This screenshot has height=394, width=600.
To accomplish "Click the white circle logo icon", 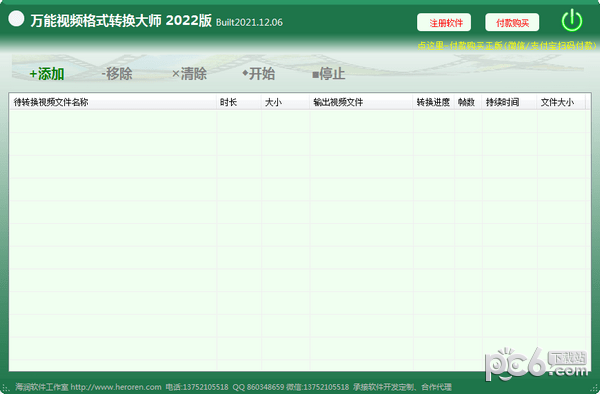I will [16, 18].
